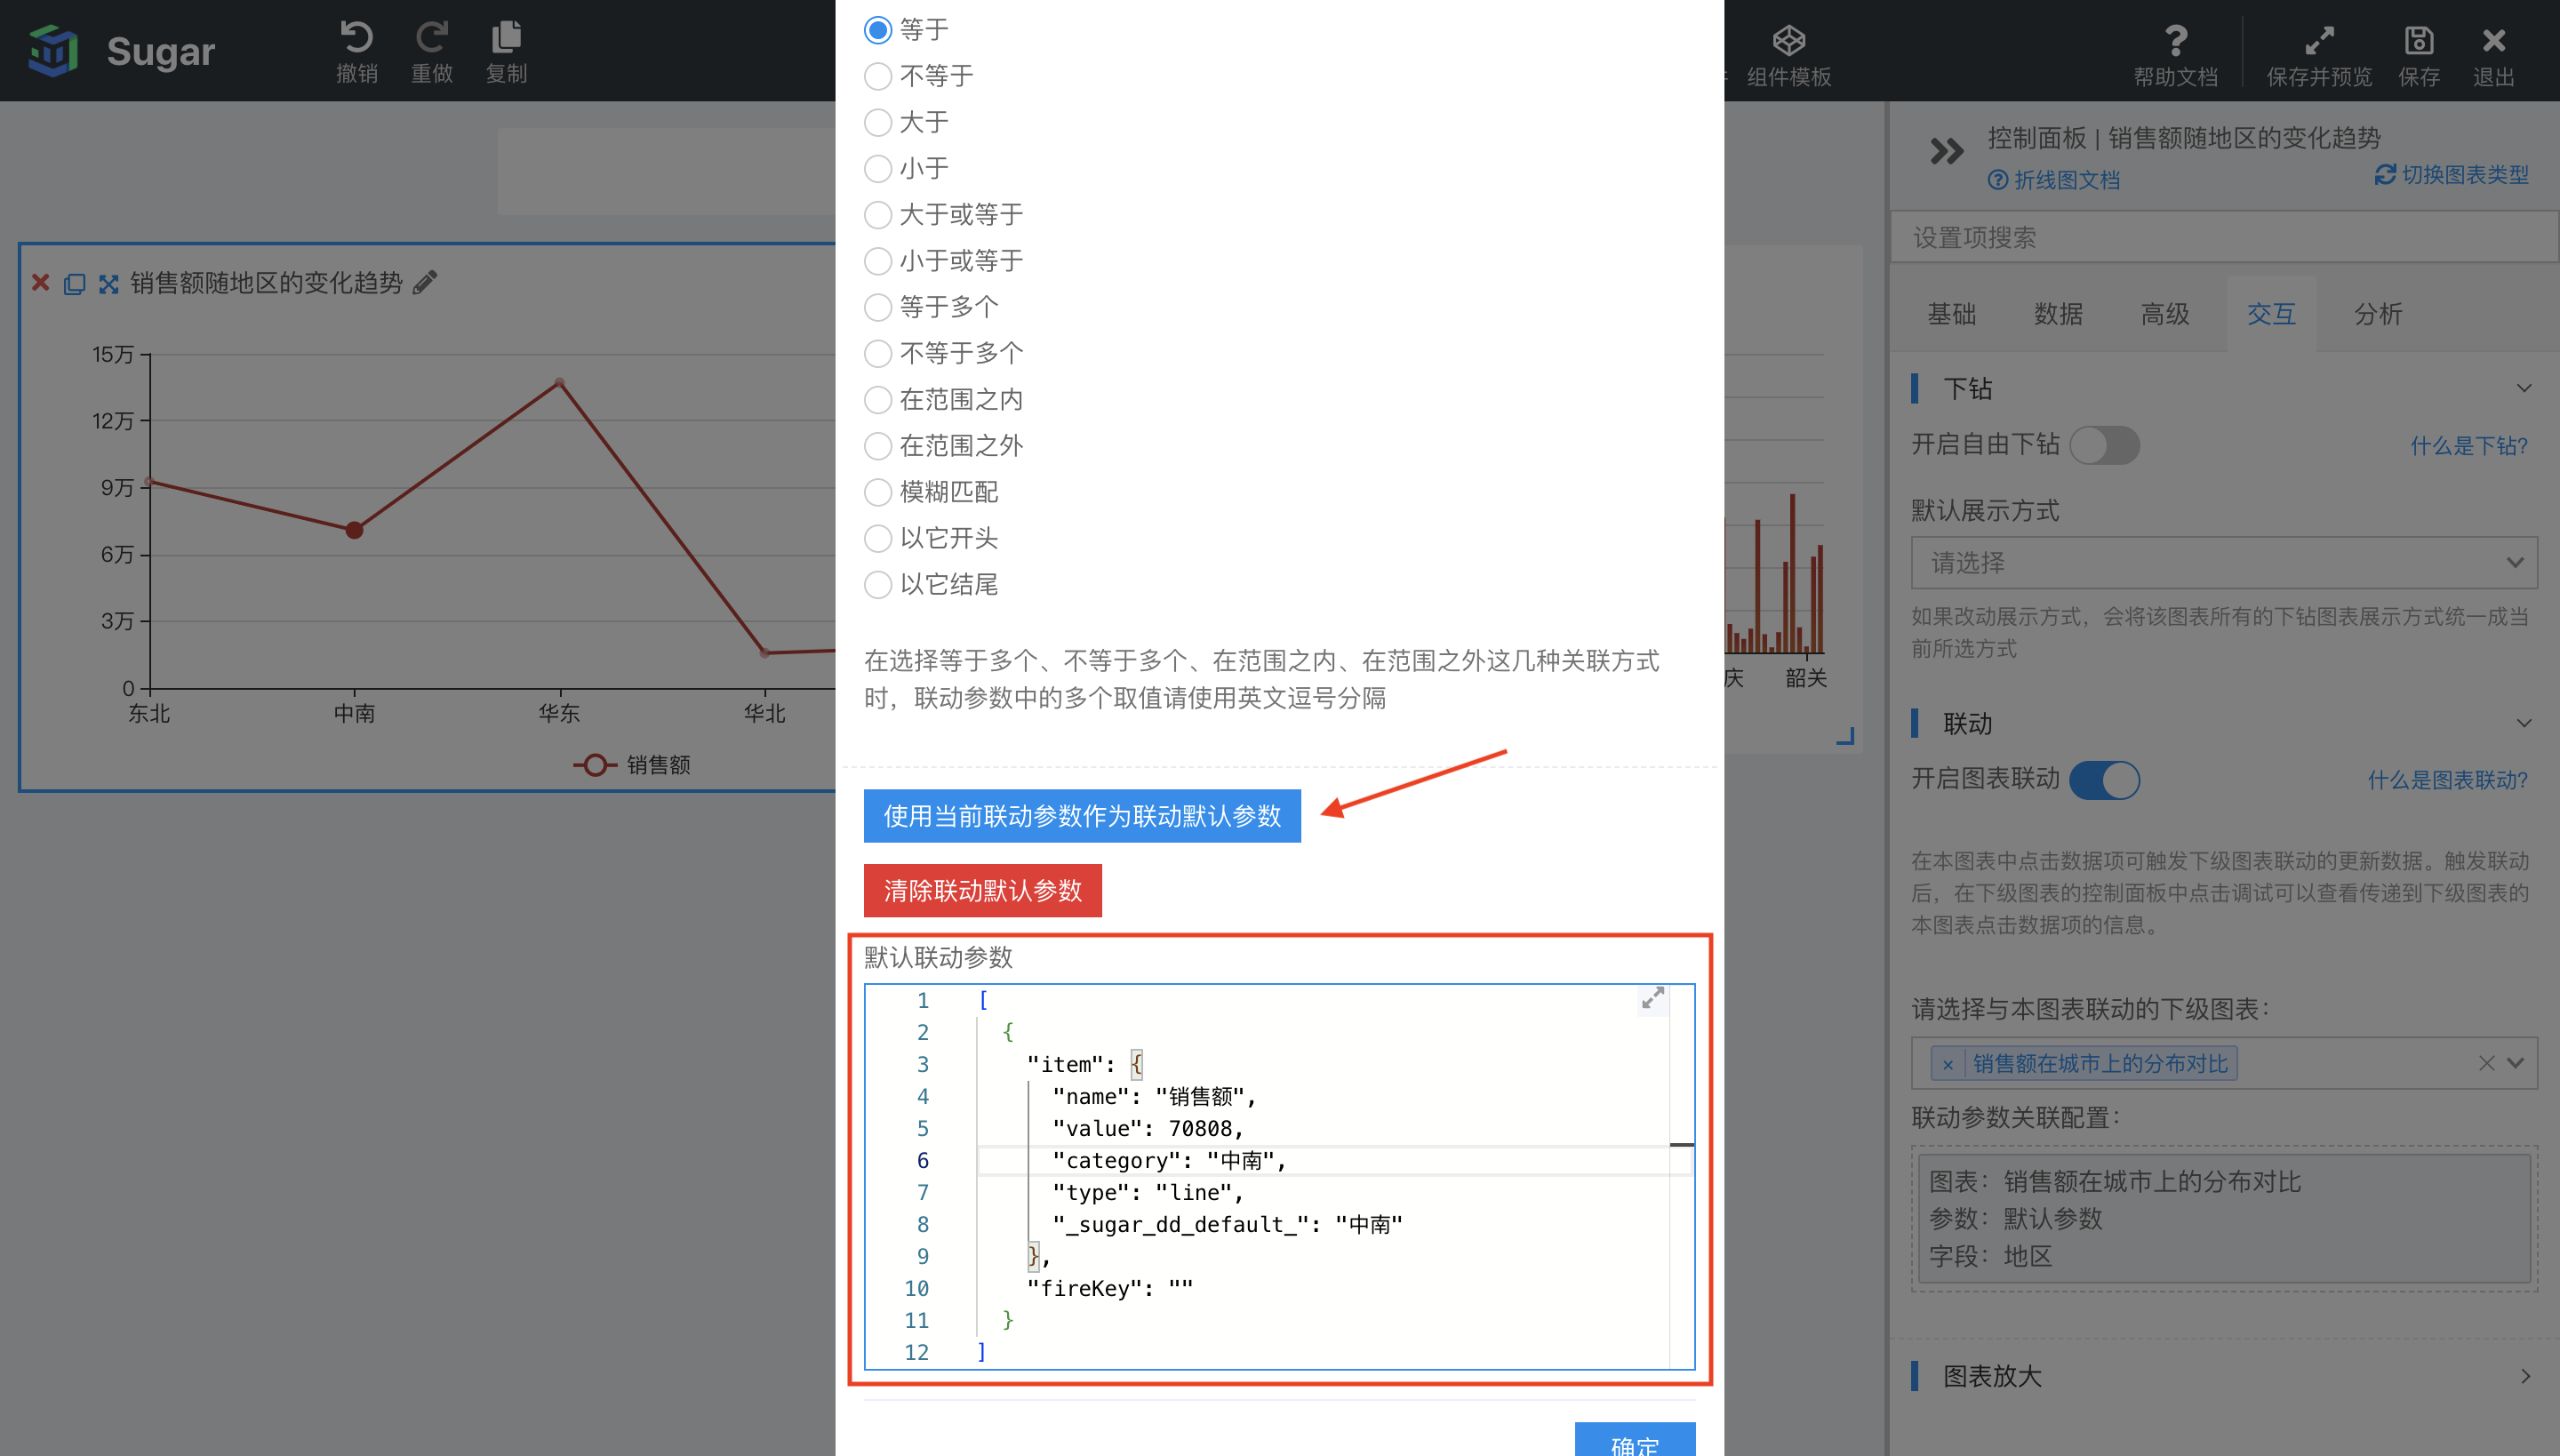Screen dimensions: 2560x1456
Task: Click the undo (撤销) icon
Action: pos(352,36)
